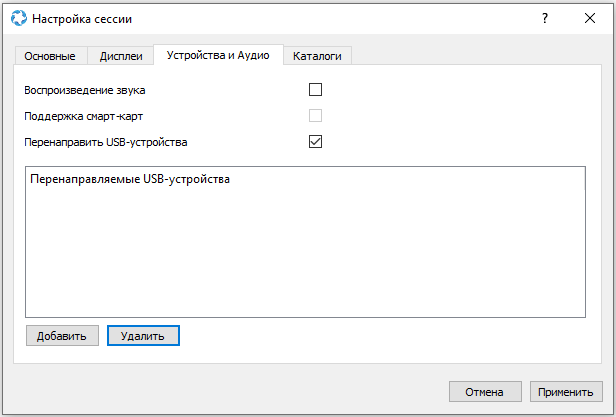
Task: Select the Устройства и Аудио tab
Action: pos(218,55)
